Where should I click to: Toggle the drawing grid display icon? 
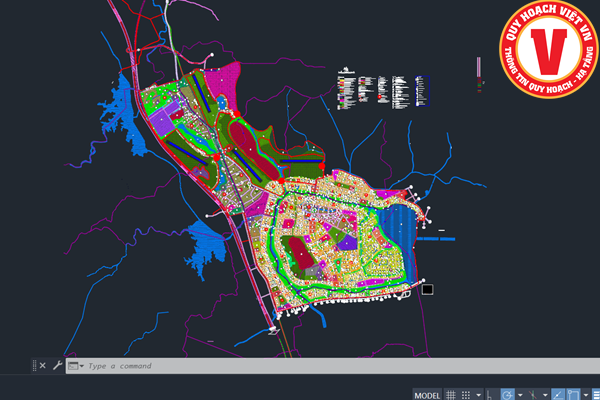pyautogui.click(x=451, y=394)
